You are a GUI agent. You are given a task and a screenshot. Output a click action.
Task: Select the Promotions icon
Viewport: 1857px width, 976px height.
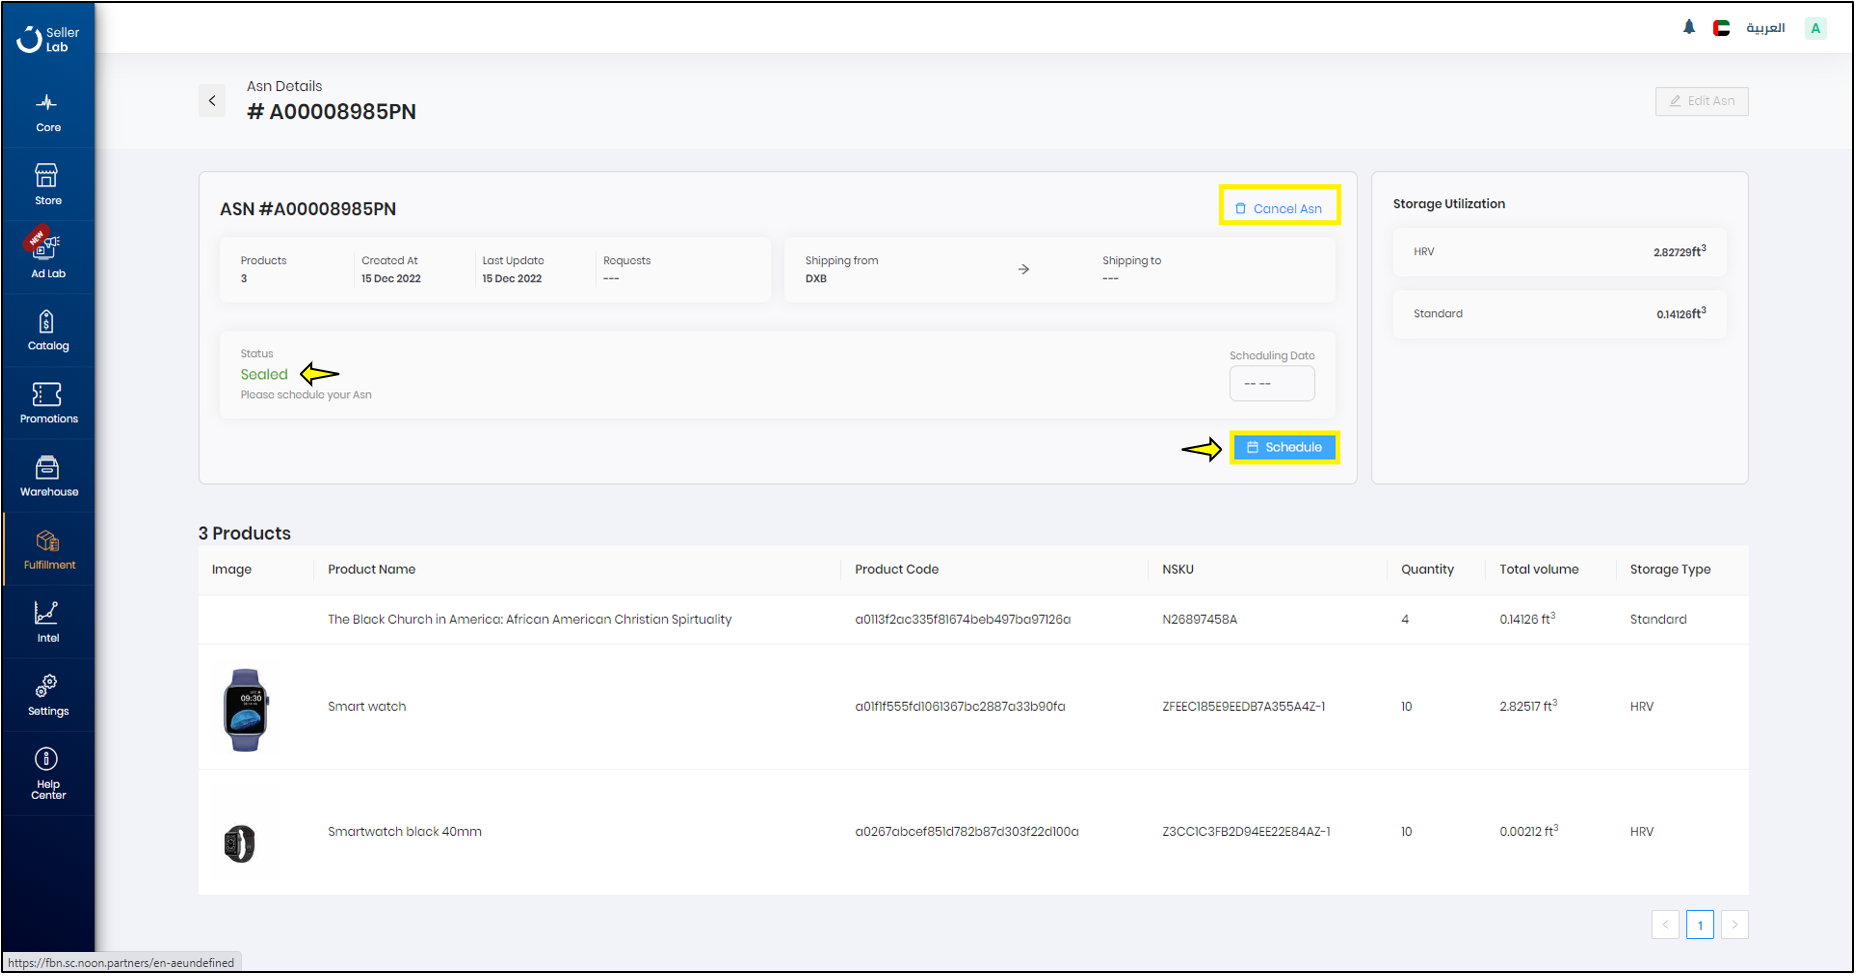tap(47, 402)
